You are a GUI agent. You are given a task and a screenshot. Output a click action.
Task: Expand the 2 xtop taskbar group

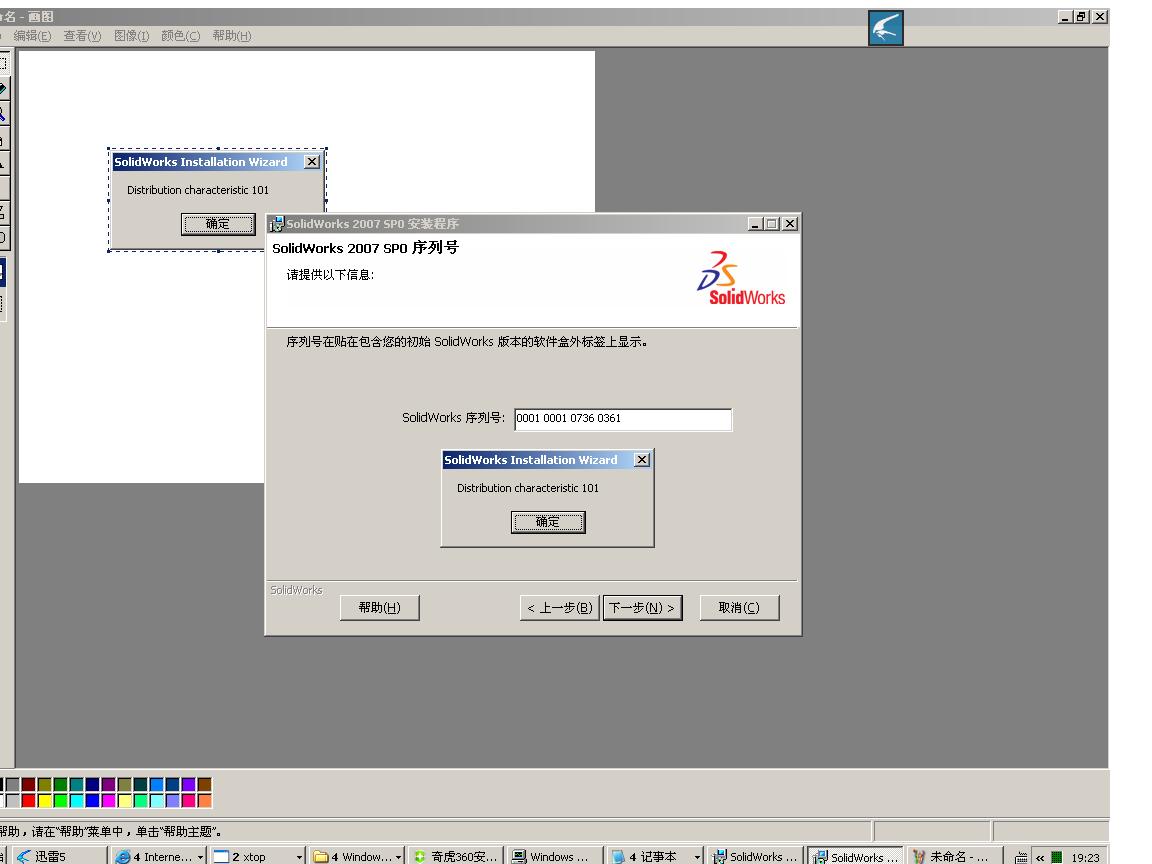pos(258,856)
